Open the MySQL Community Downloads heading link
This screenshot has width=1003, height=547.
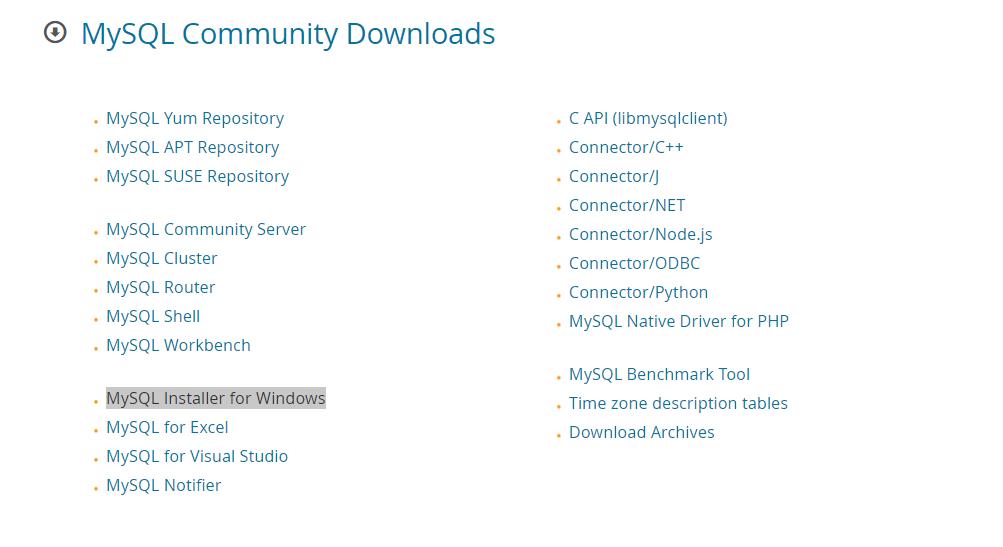288,34
